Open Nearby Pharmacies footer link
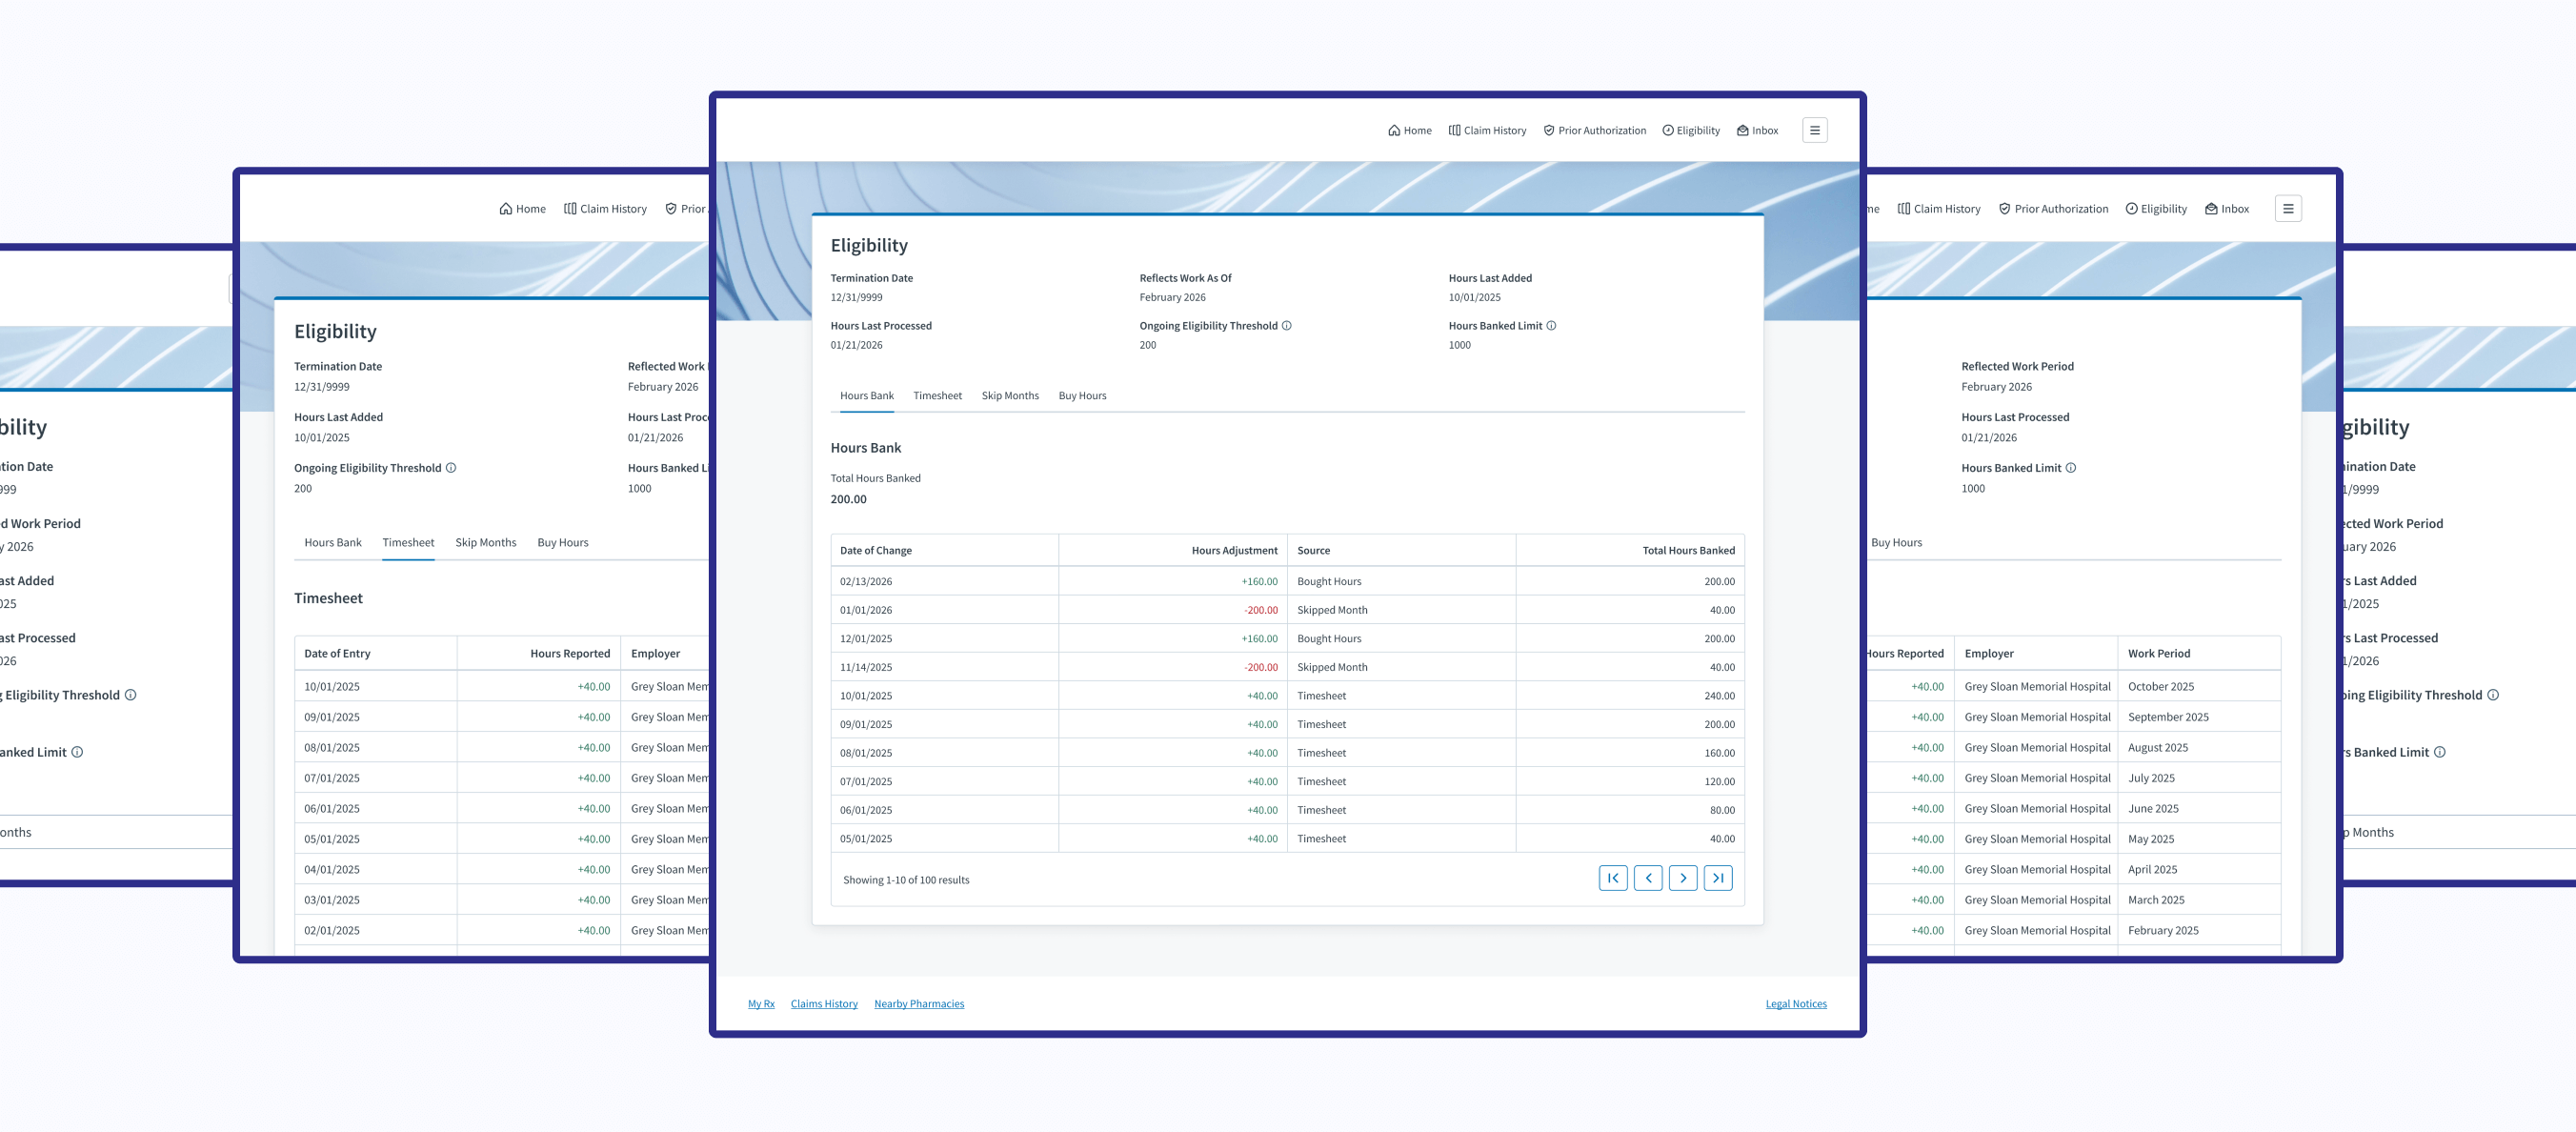 (918, 1004)
